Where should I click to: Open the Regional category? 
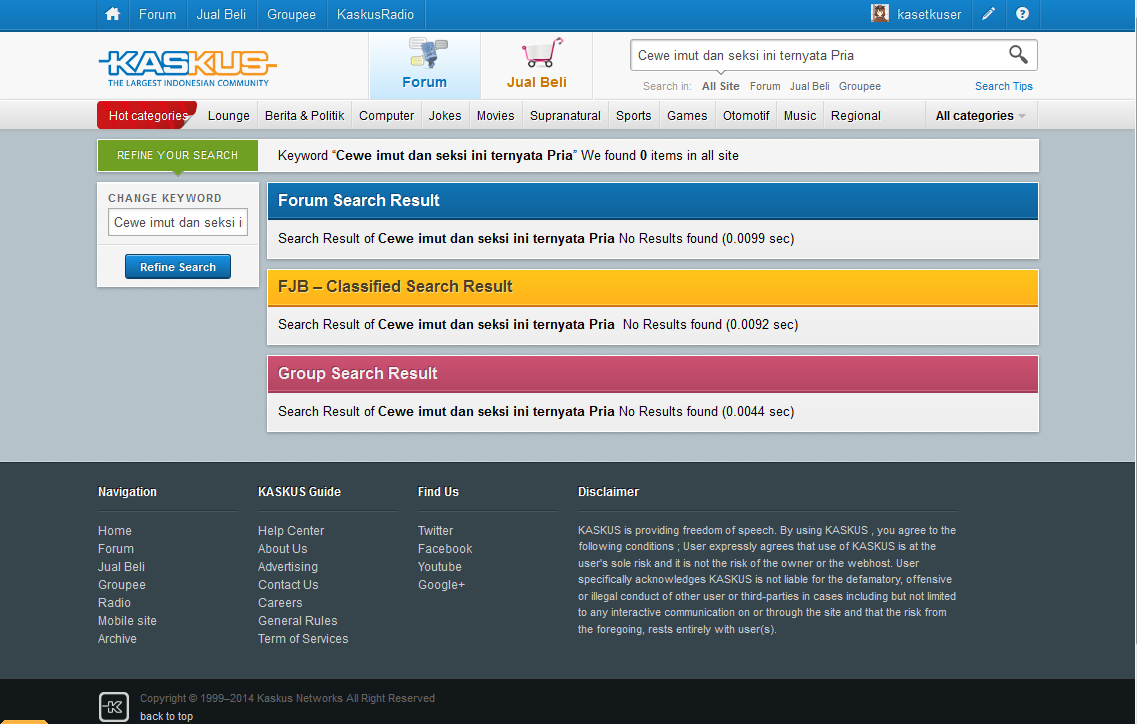pyautogui.click(x=856, y=115)
